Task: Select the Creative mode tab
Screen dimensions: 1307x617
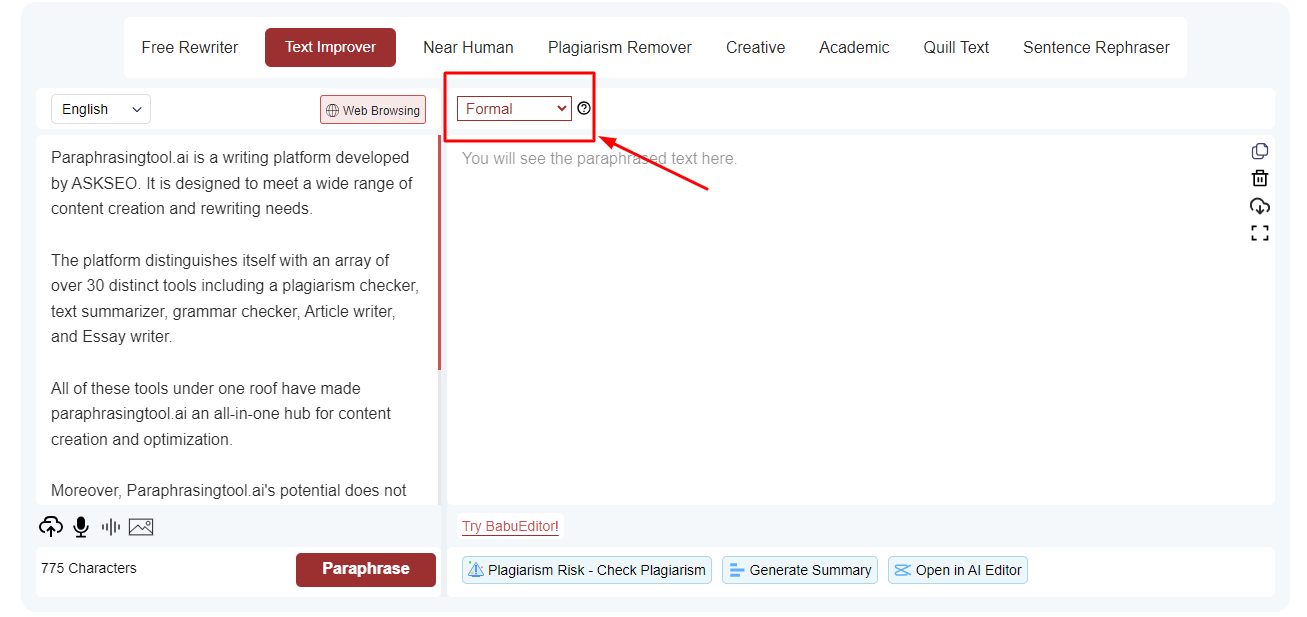Action: [x=756, y=47]
